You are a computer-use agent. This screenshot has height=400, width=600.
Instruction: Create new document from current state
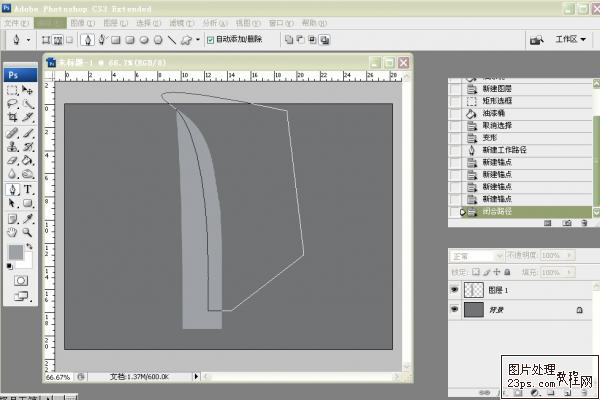coord(548,223)
